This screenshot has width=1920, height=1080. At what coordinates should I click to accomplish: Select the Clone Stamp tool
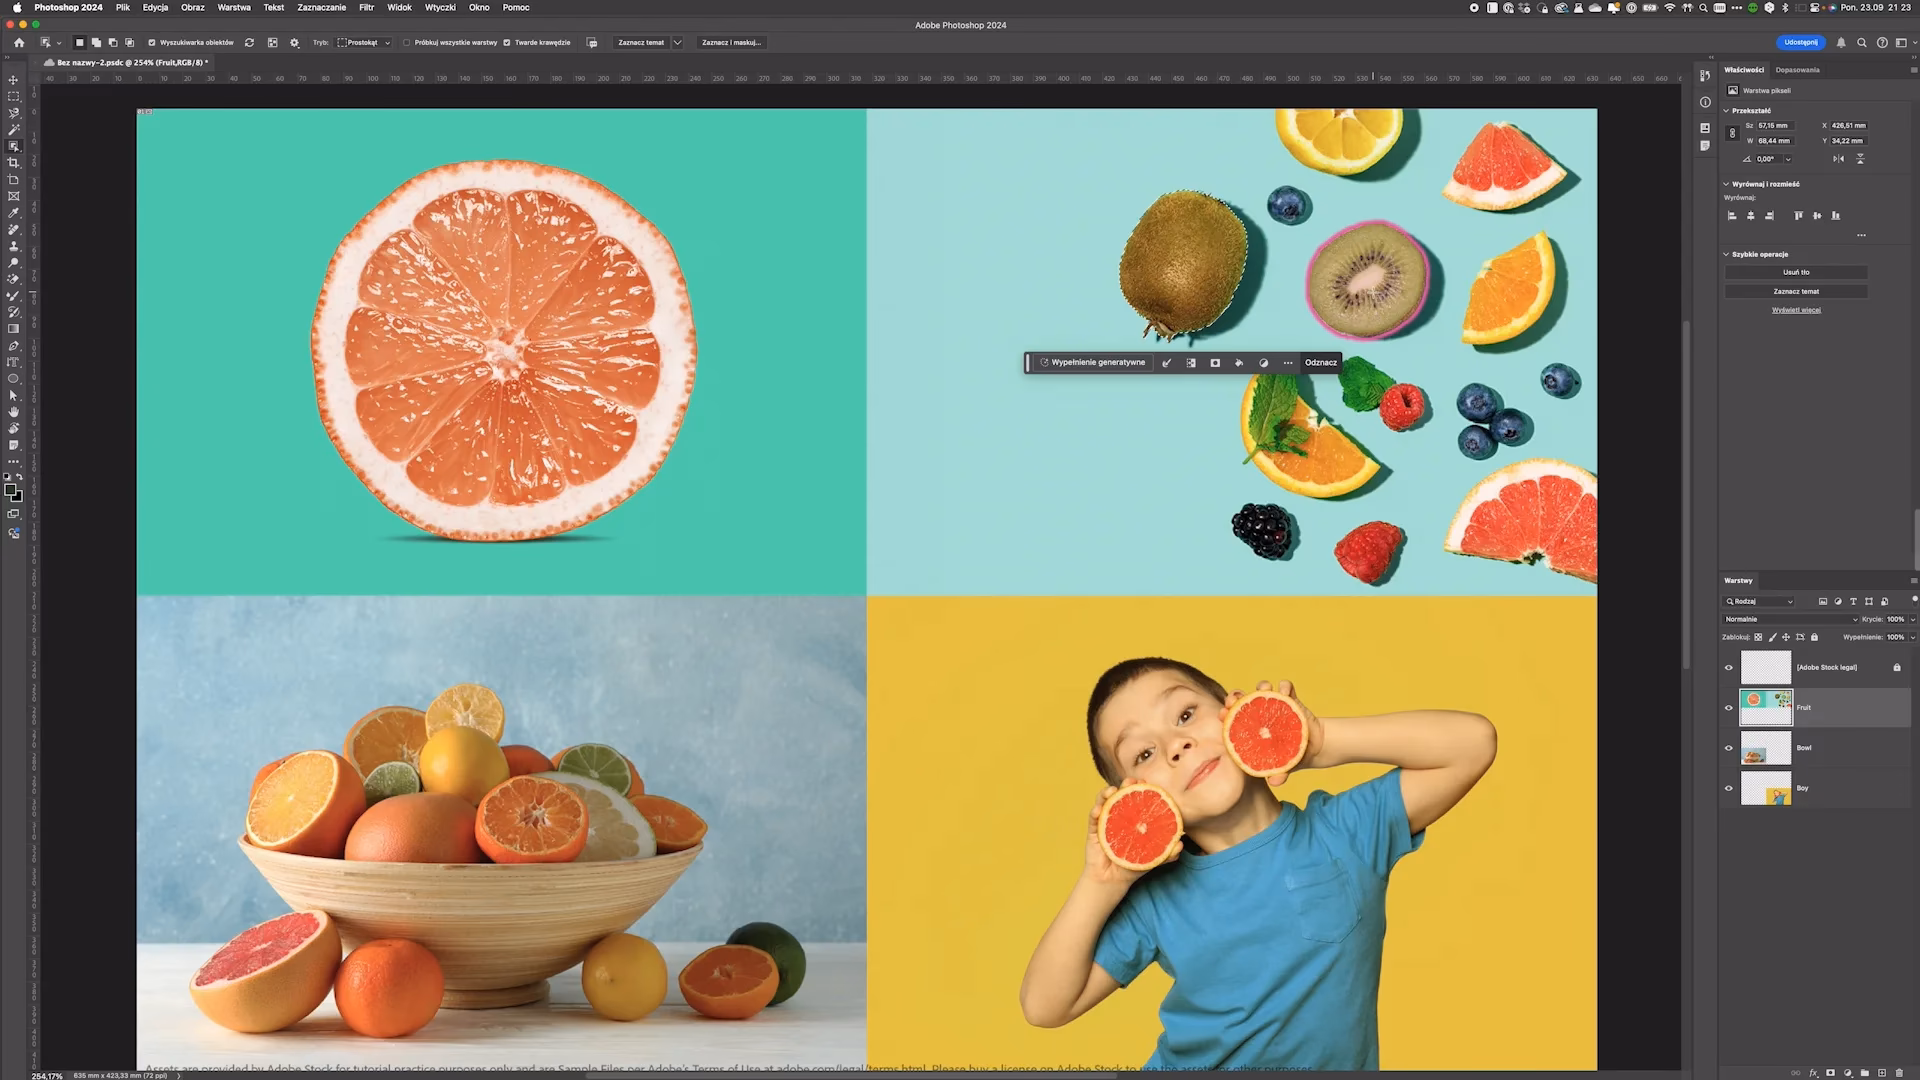(13, 246)
